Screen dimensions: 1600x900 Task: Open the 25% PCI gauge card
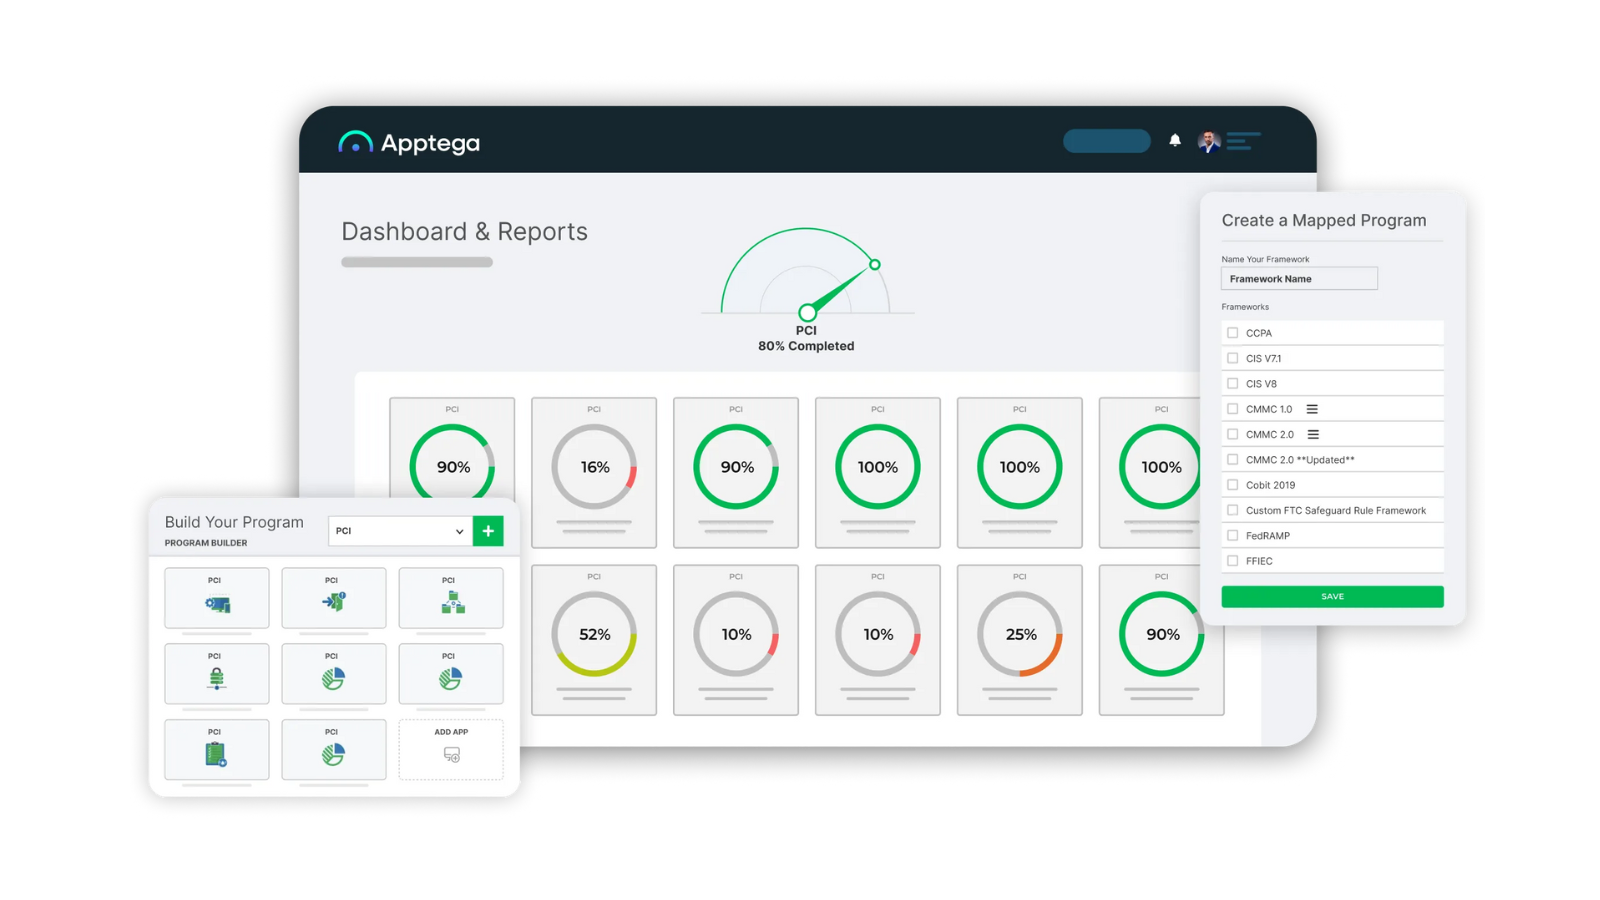(1020, 640)
